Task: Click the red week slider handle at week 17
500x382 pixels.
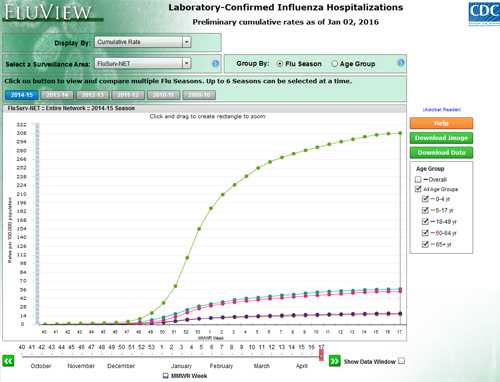Action: tap(321, 355)
